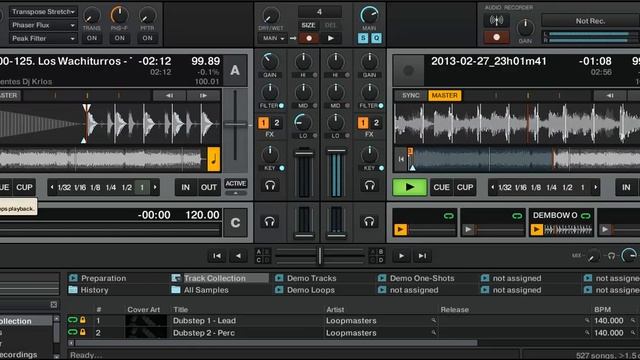The width and height of the screenshot is (640, 360).
Task: Click the Deck A letter icon
Action: point(235,71)
